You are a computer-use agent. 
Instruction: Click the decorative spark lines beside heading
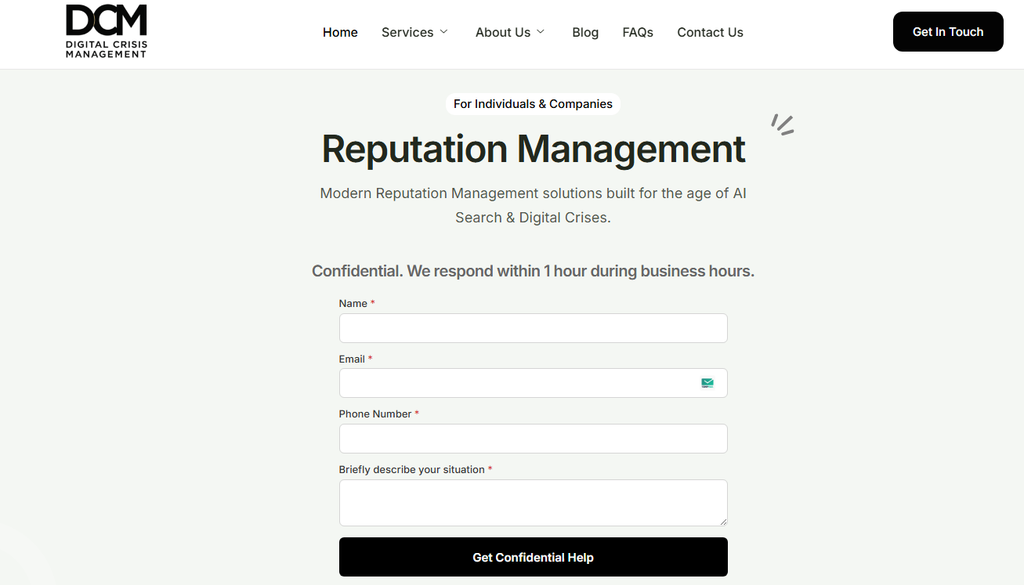pos(782,124)
